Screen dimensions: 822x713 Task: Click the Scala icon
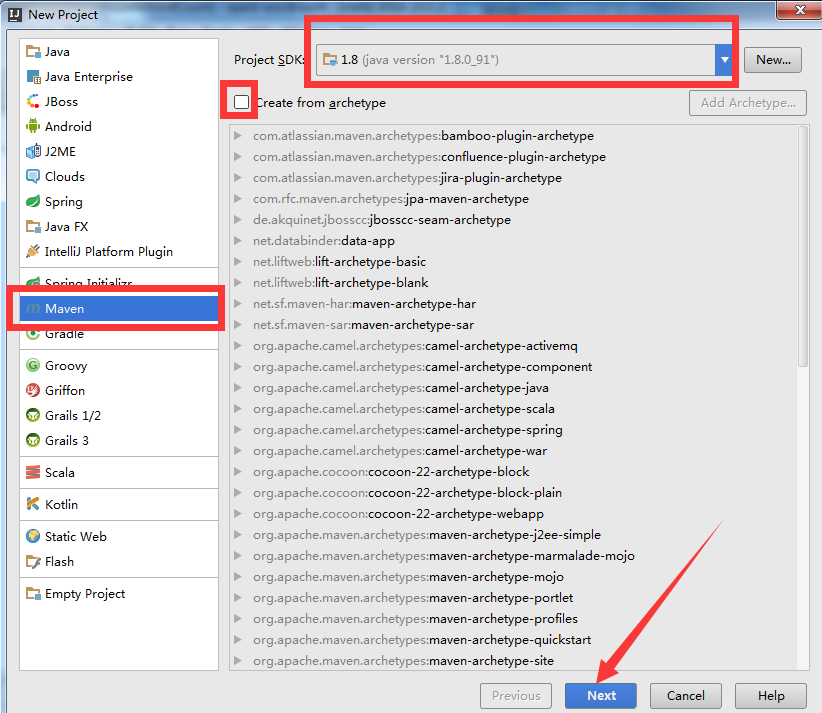tap(33, 472)
